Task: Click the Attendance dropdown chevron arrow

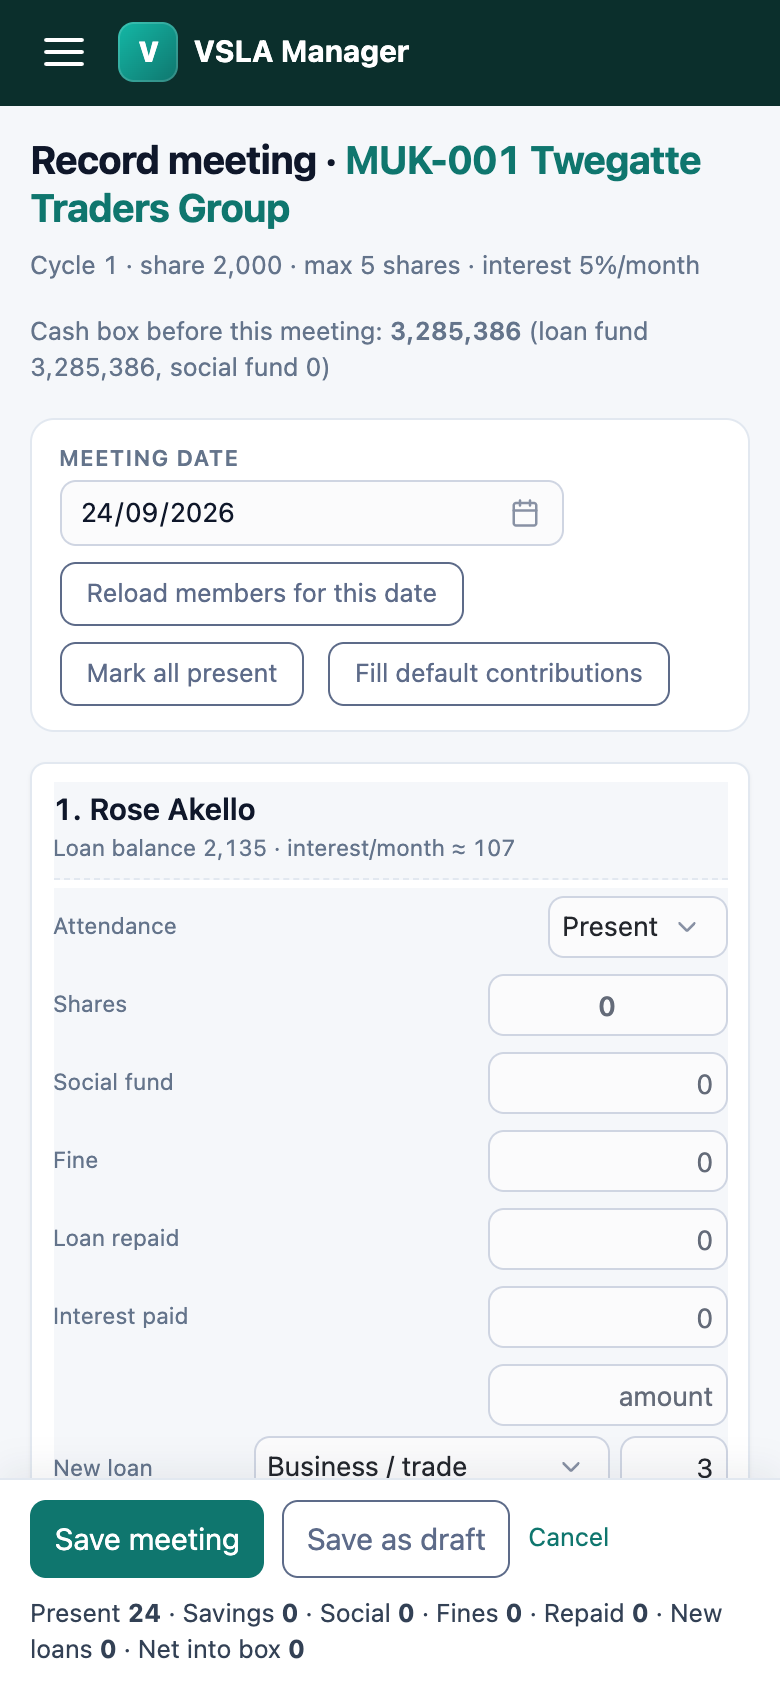Action: click(687, 927)
